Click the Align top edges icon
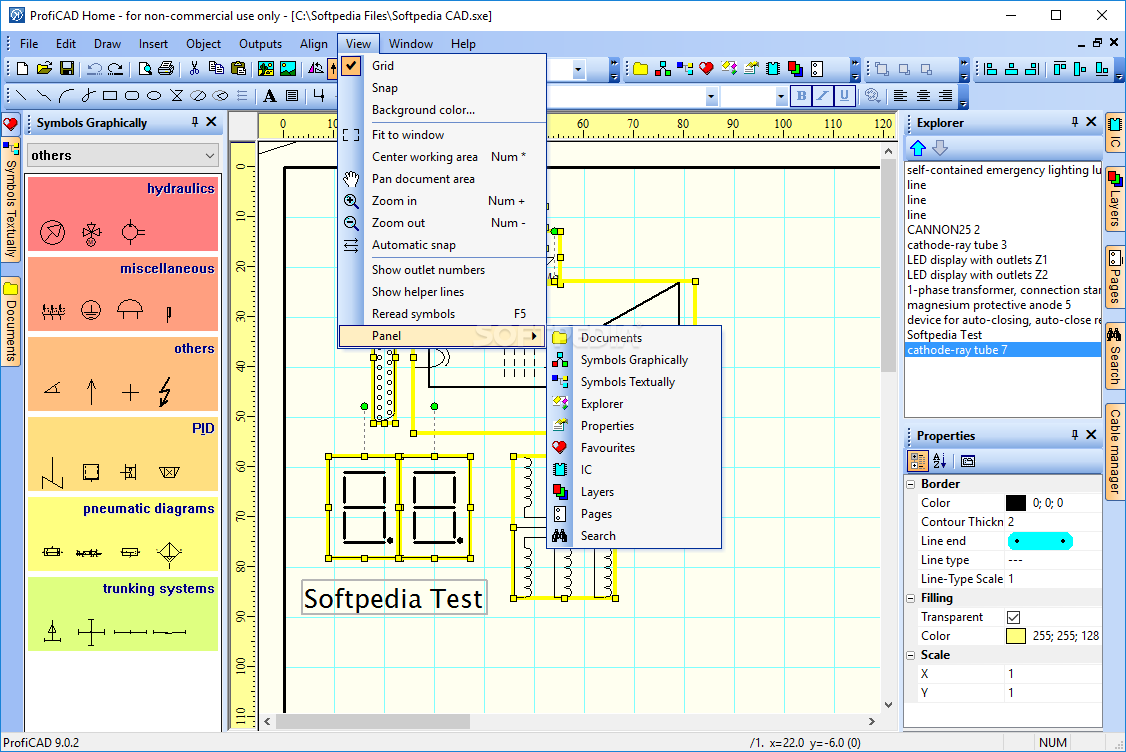This screenshot has height=752, width=1126. tap(1059, 68)
